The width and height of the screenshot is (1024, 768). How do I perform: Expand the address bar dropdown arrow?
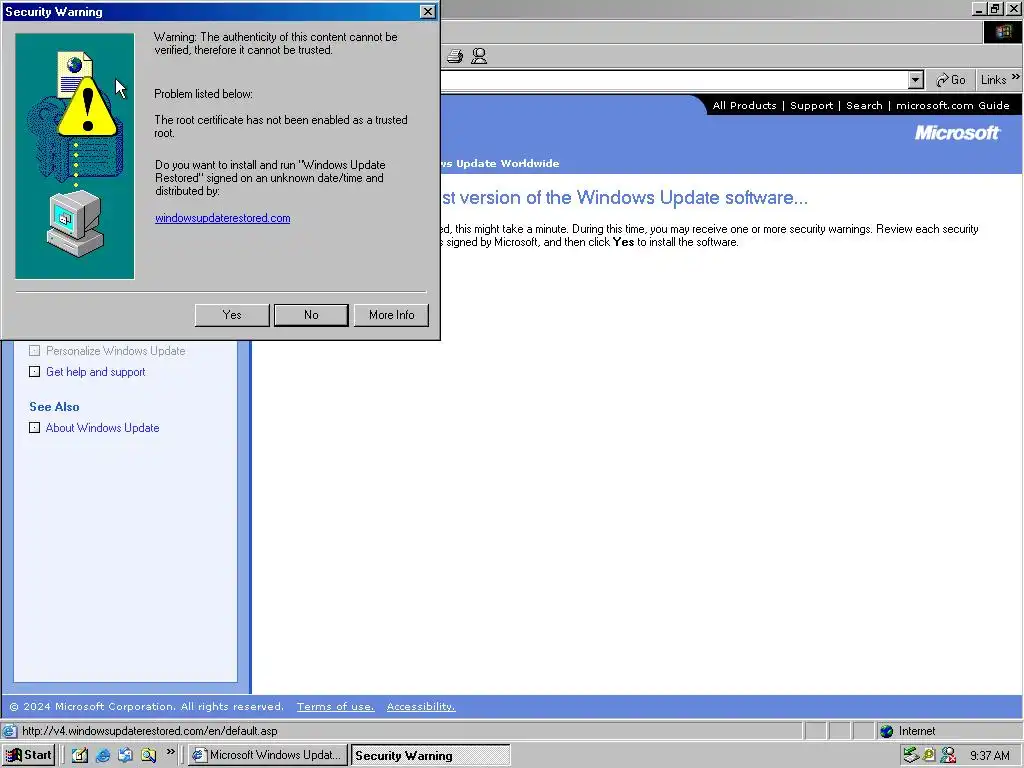pos(916,80)
